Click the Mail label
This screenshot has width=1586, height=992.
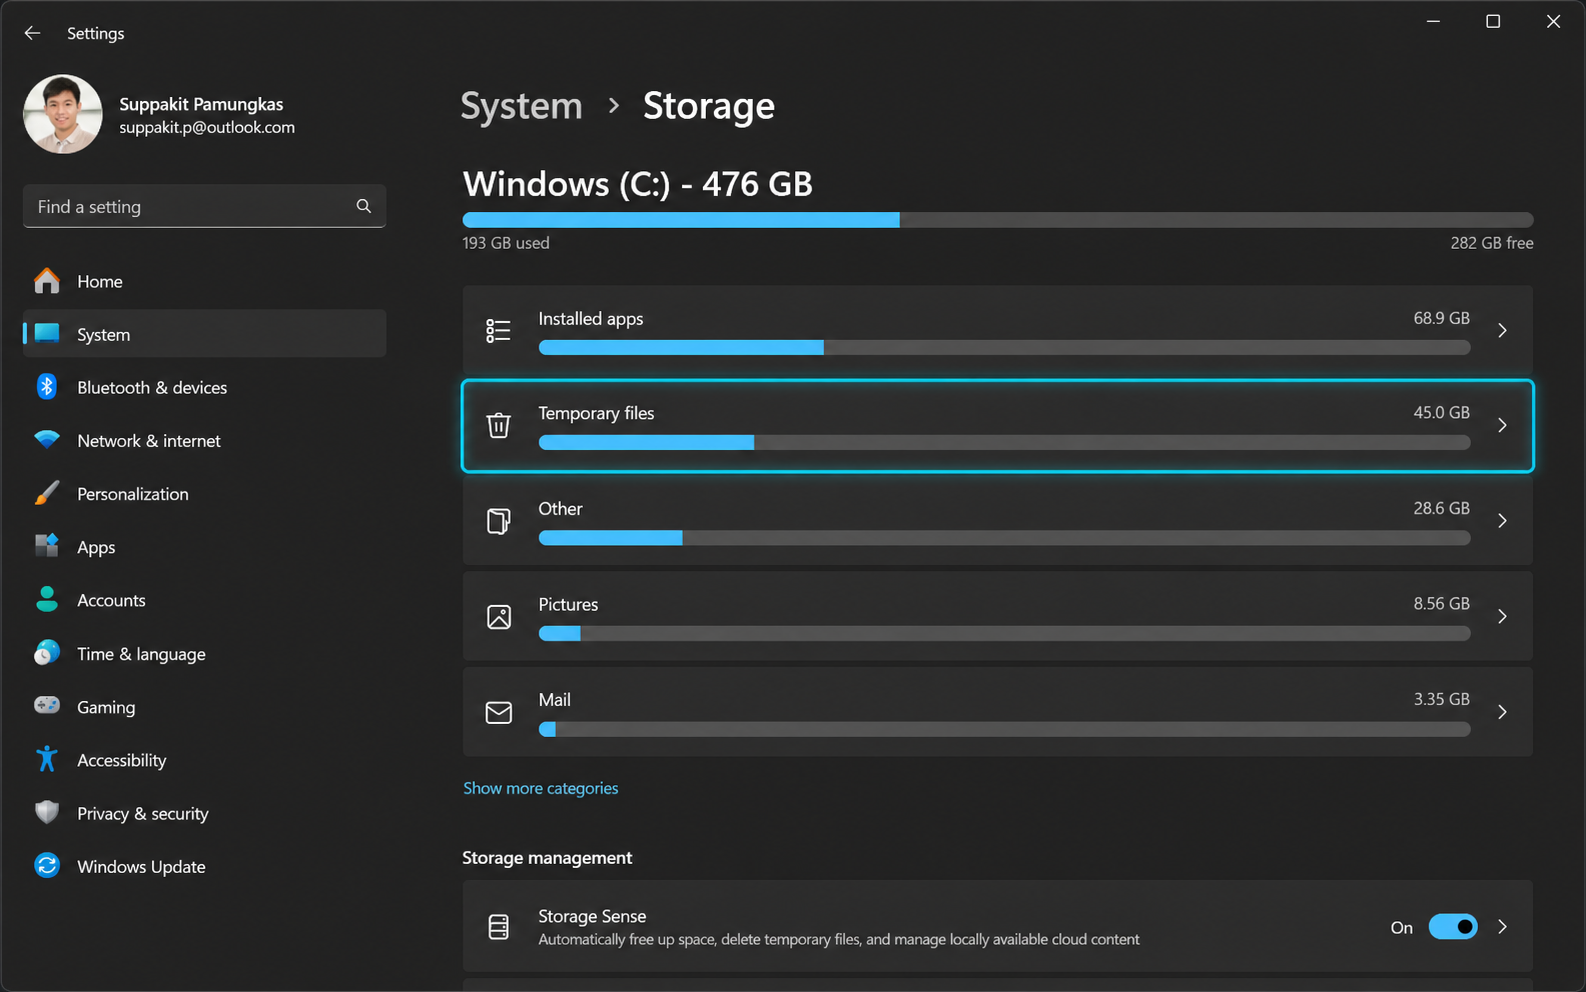coord(554,700)
